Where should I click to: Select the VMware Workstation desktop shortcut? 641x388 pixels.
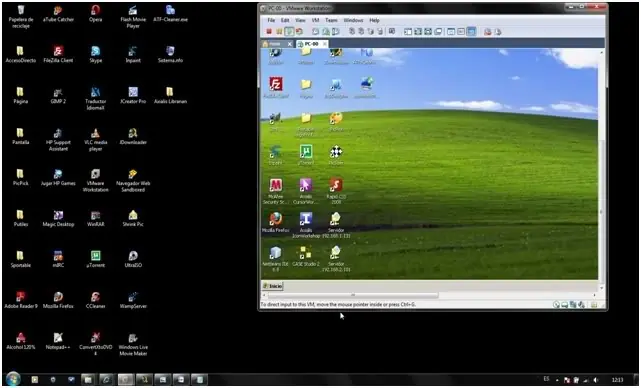click(95, 180)
